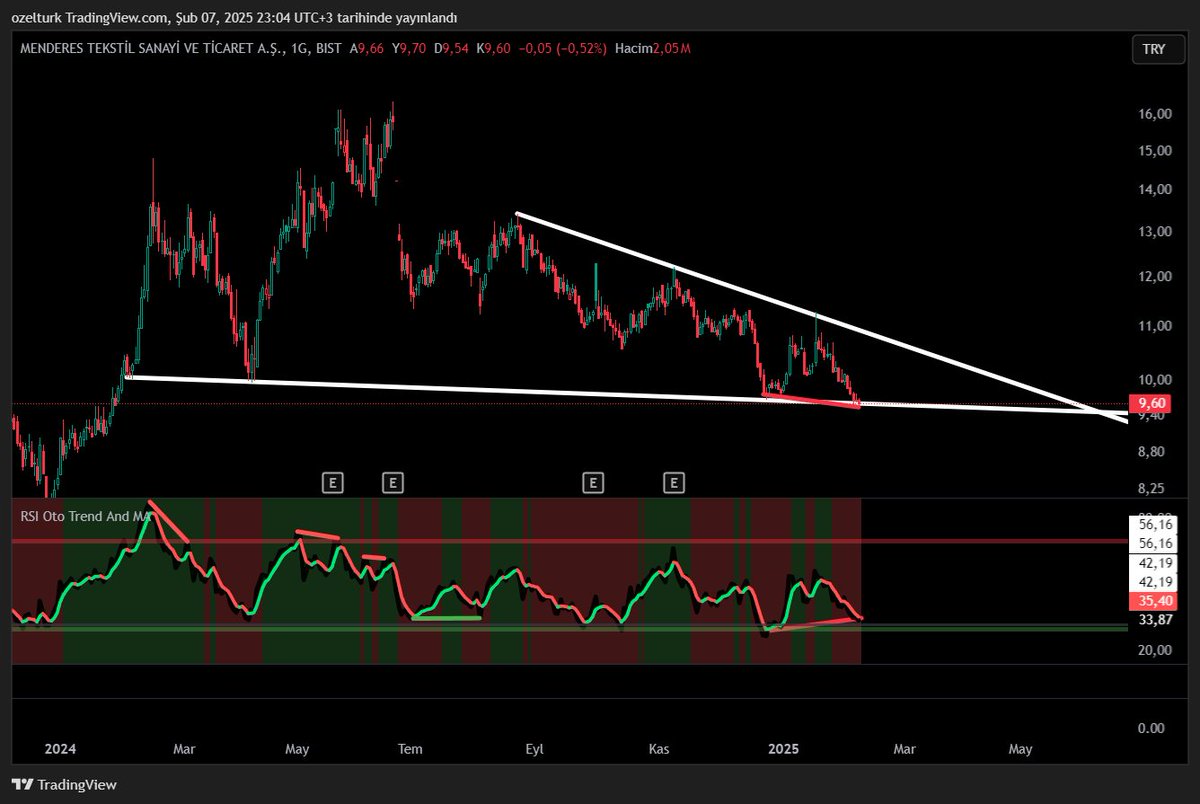Screen dimensions: 1200x804
Task: Click the ozelturk publish header text
Action: coord(234,17)
